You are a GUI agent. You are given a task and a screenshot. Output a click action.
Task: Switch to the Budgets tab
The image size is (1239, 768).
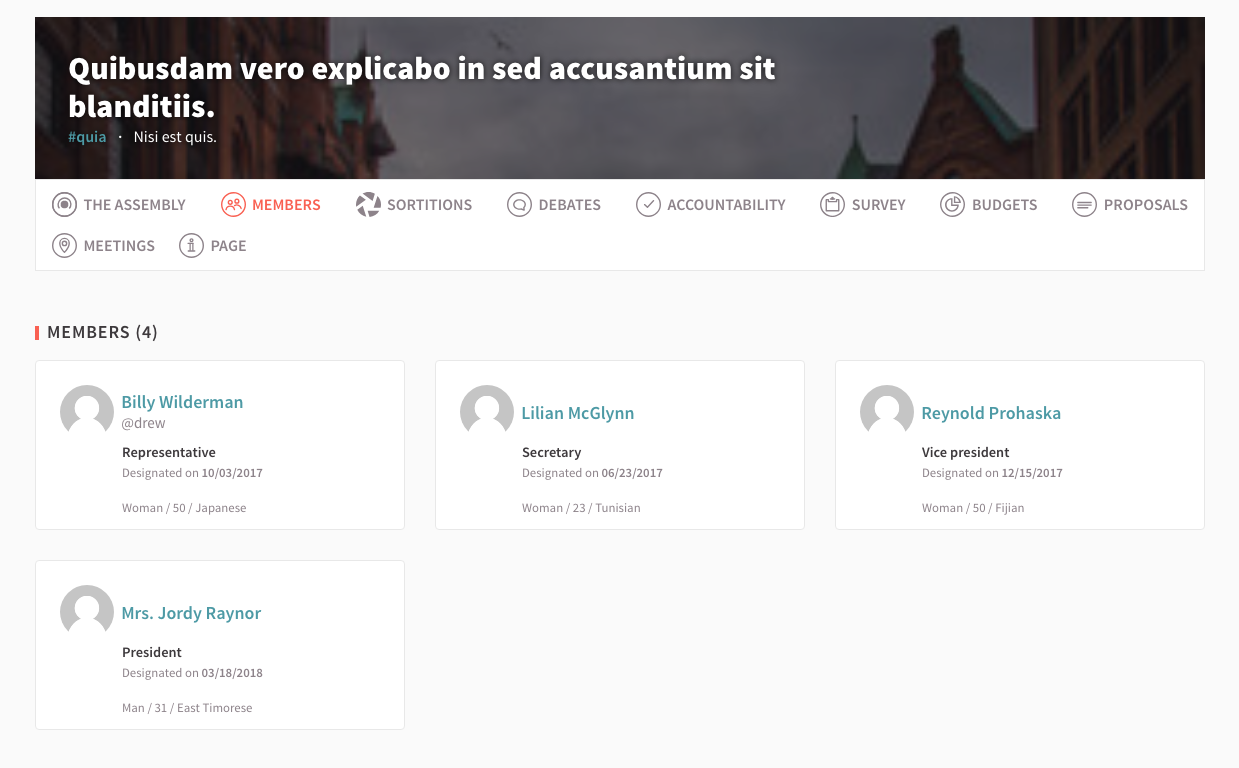point(1004,205)
